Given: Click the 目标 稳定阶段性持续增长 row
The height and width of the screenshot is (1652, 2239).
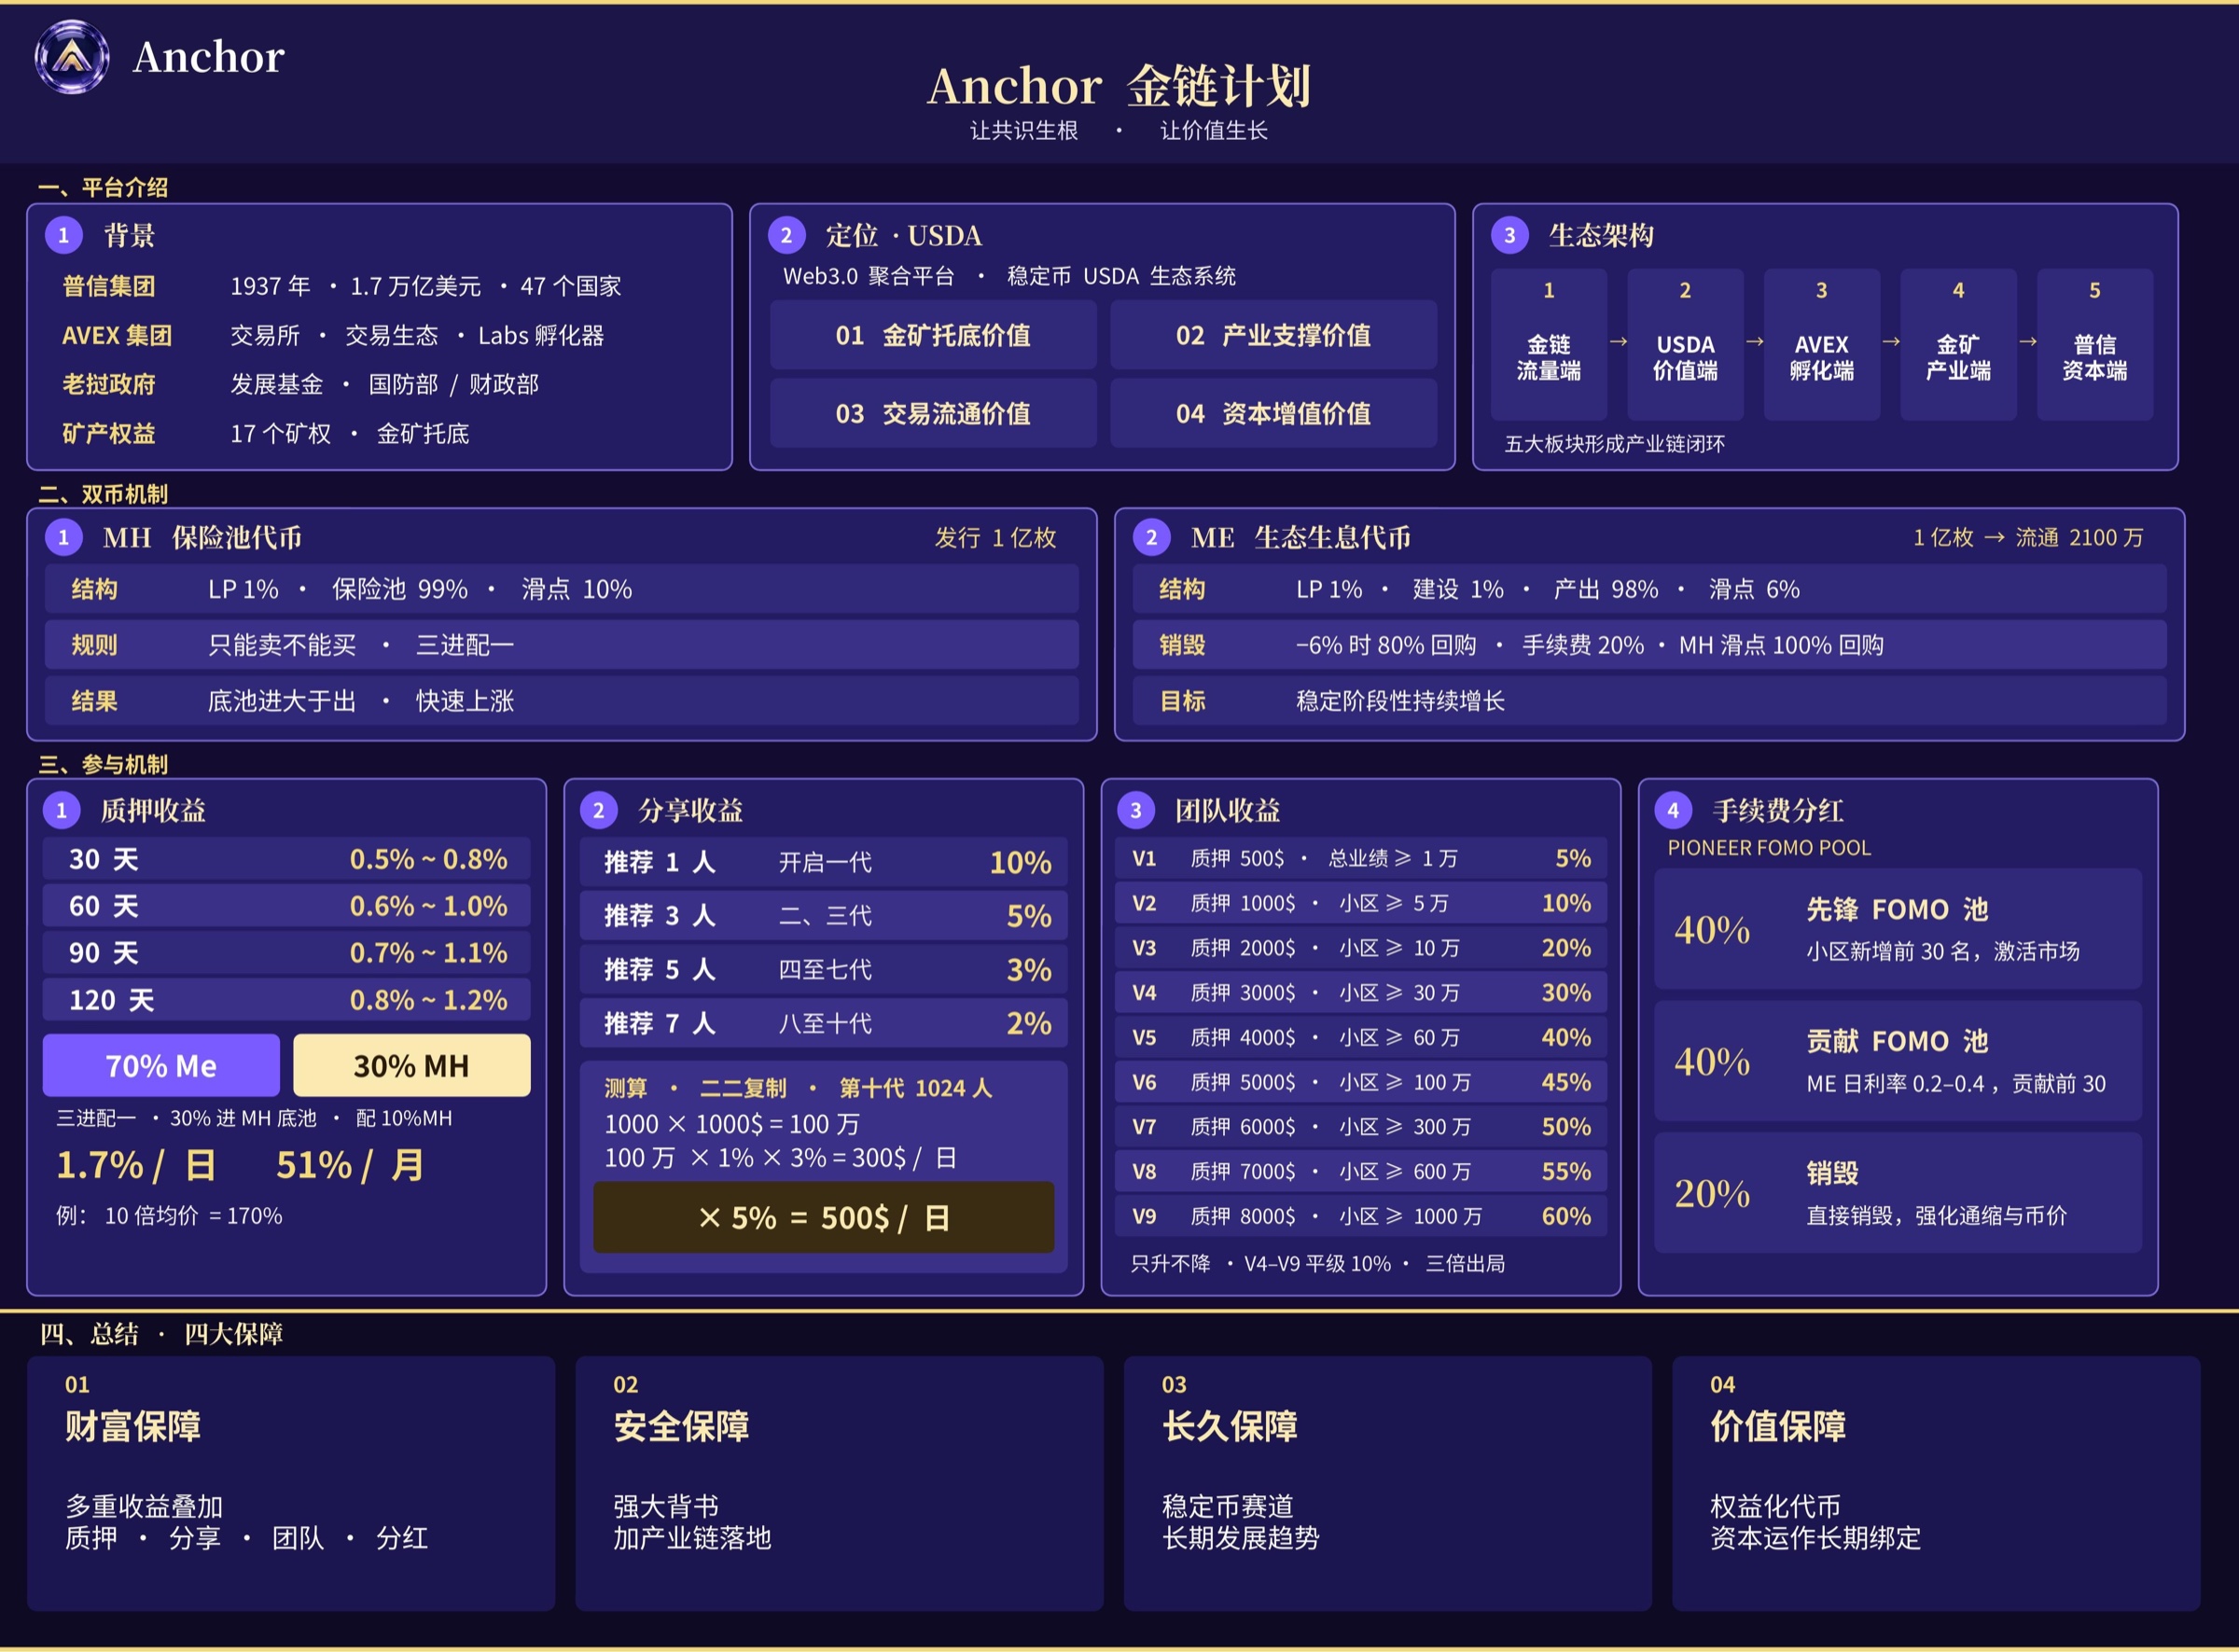Looking at the screenshot, I should coord(1649,701).
